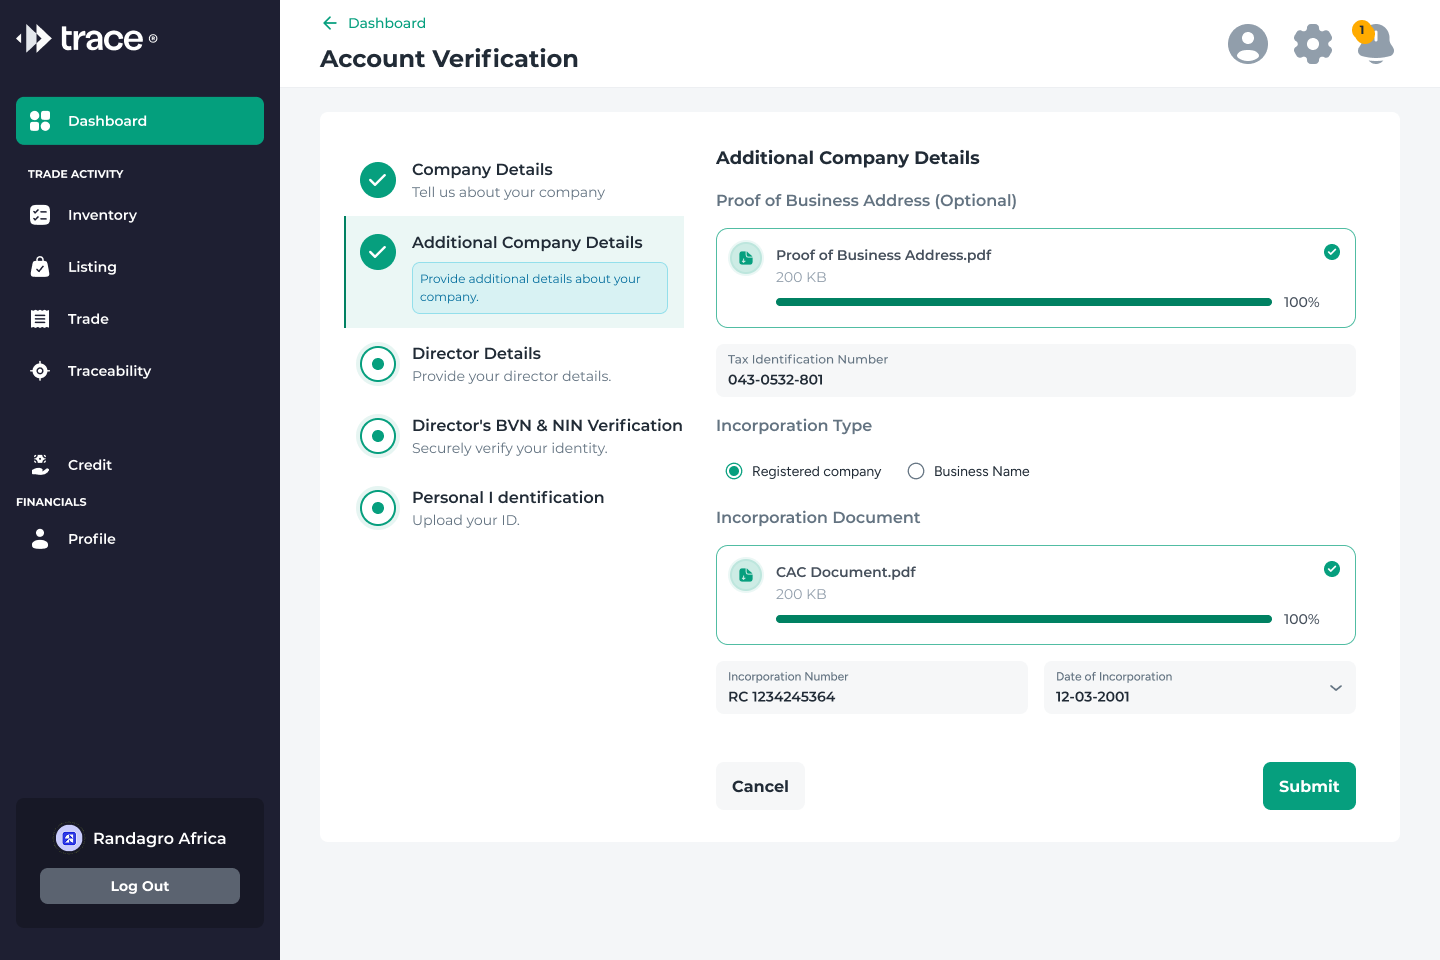Click the Log Out button
1440x960 pixels.
(x=140, y=886)
